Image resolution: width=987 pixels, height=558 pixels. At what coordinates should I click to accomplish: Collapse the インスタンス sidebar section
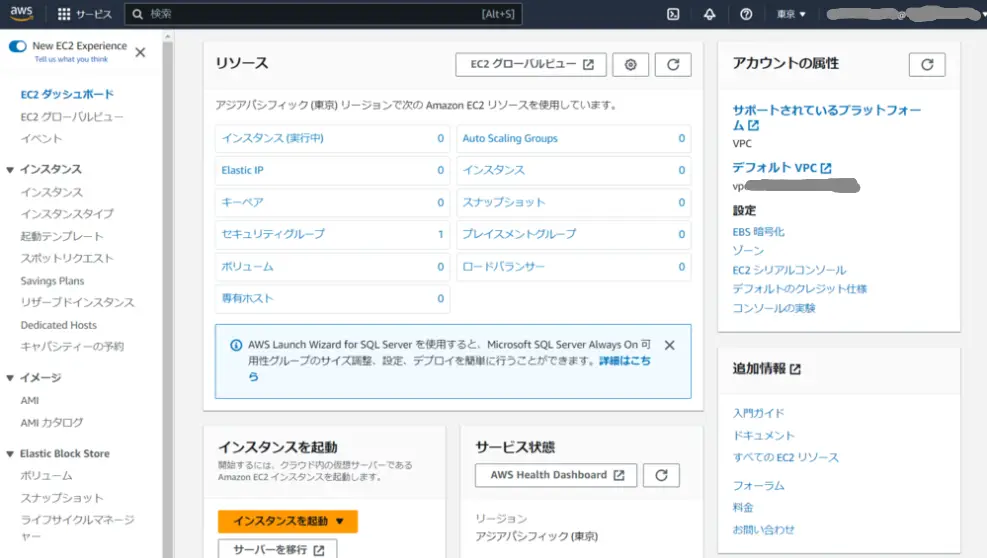point(10,169)
